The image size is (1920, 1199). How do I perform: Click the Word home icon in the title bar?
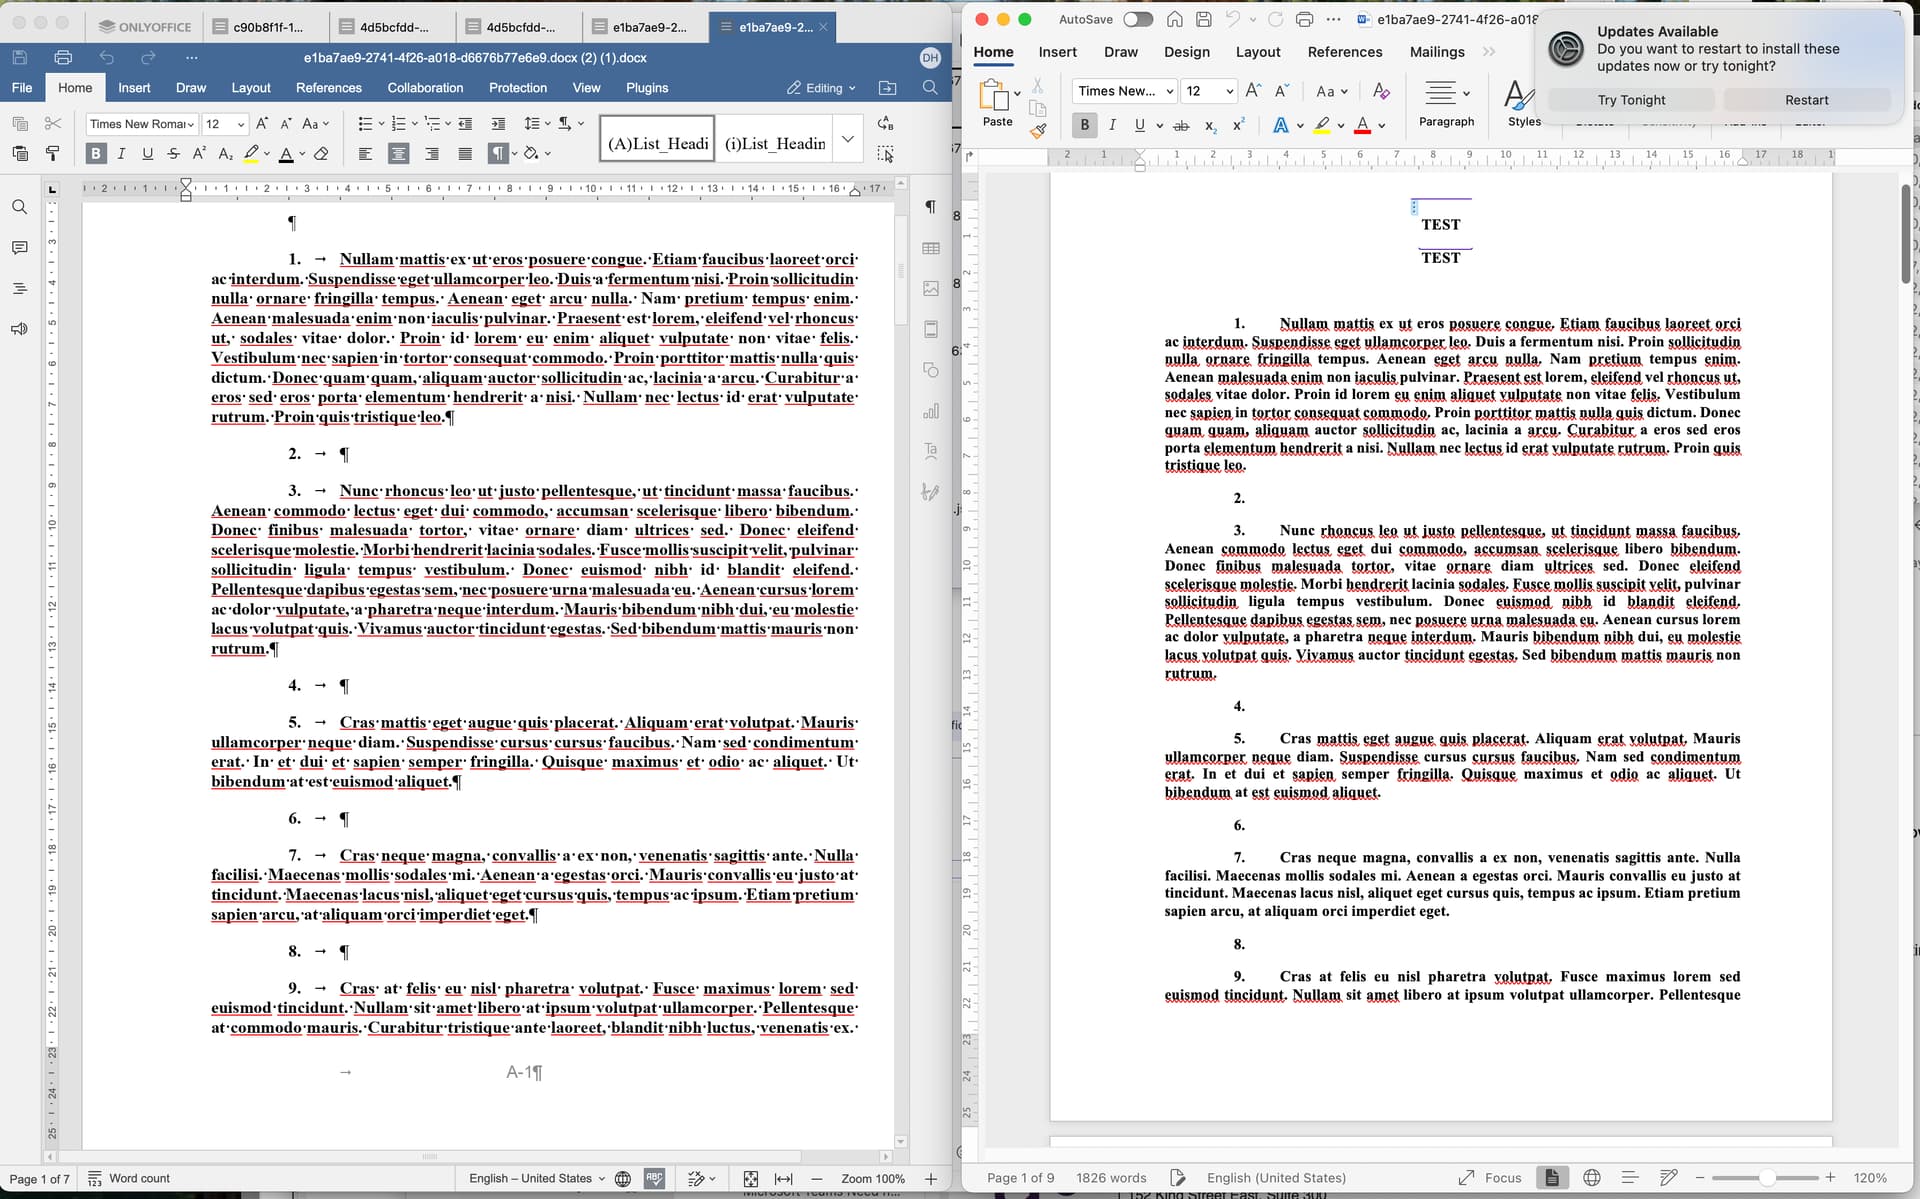click(x=1175, y=19)
